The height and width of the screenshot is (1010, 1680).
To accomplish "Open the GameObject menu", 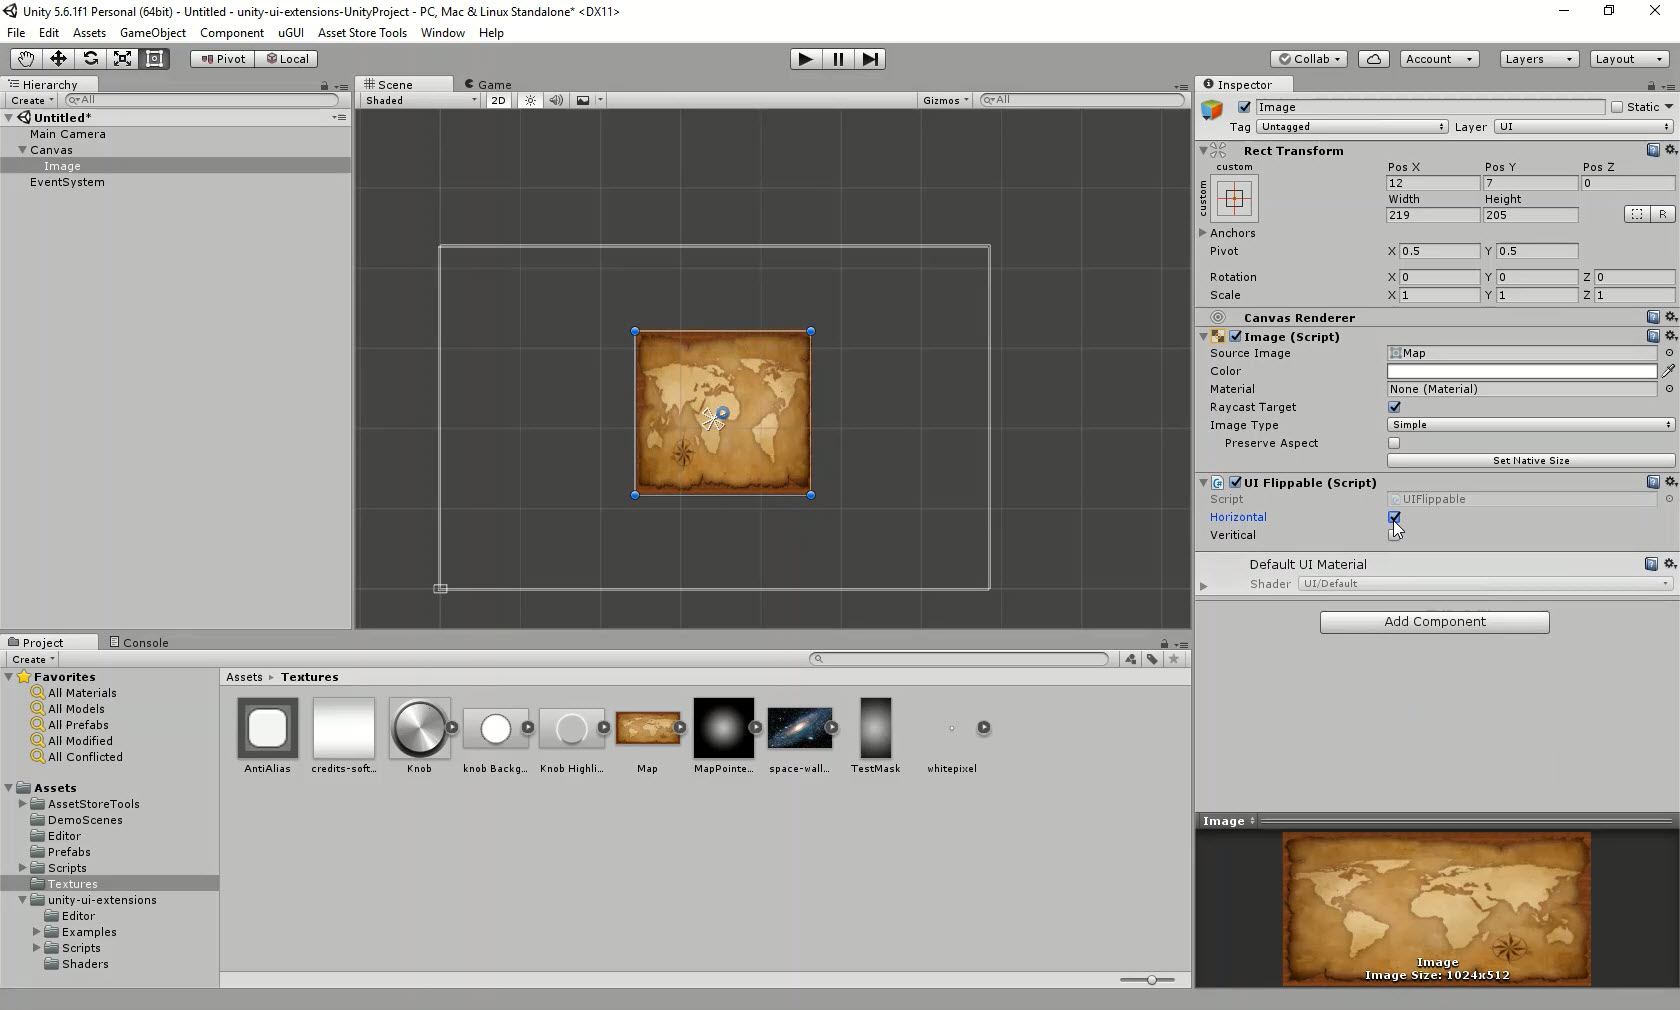I will point(153,33).
